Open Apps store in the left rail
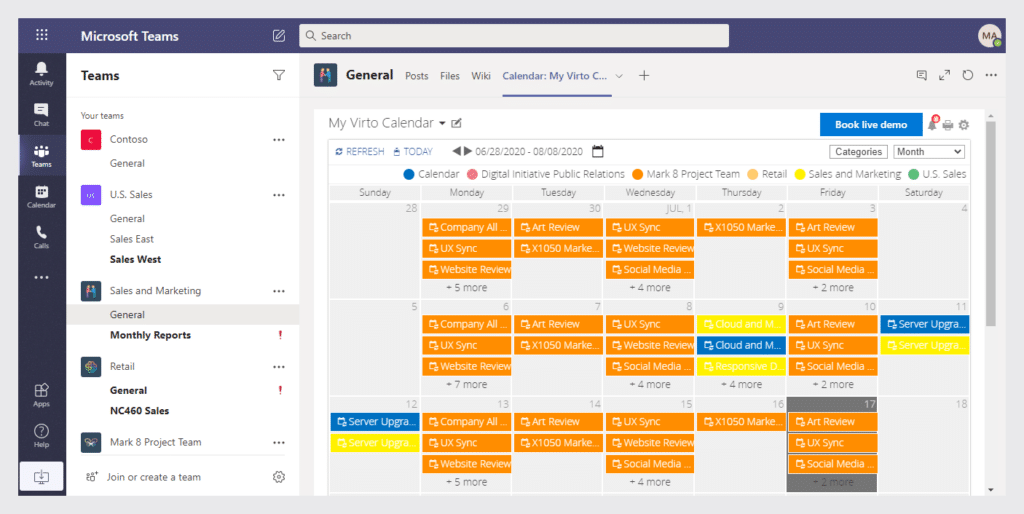 click(x=42, y=394)
